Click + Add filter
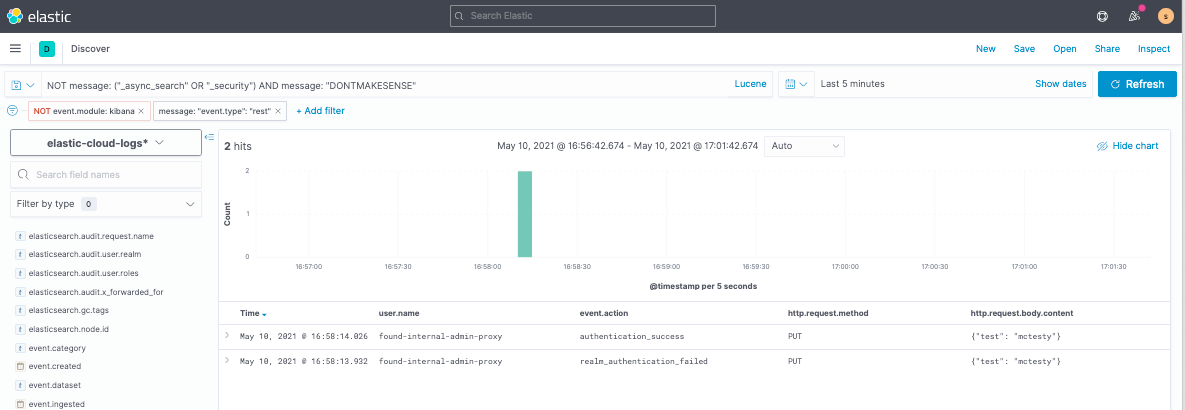 (x=320, y=111)
